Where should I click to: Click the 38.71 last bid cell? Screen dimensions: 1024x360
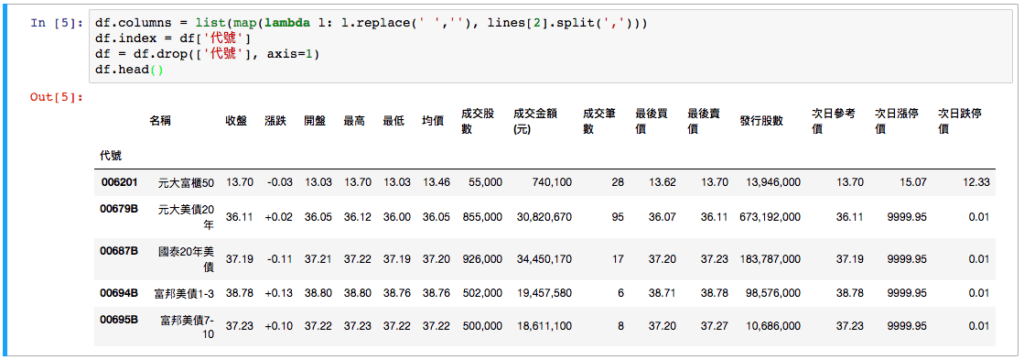click(x=662, y=293)
